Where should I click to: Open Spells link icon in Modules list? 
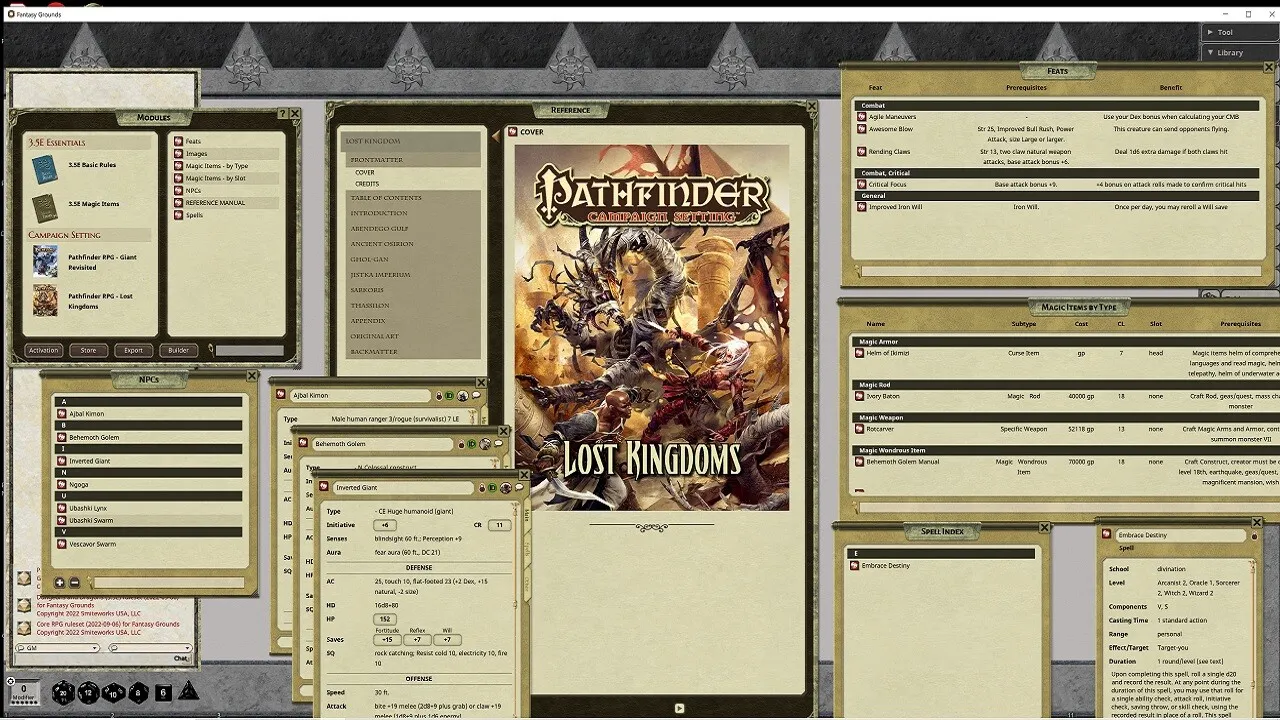click(178, 215)
